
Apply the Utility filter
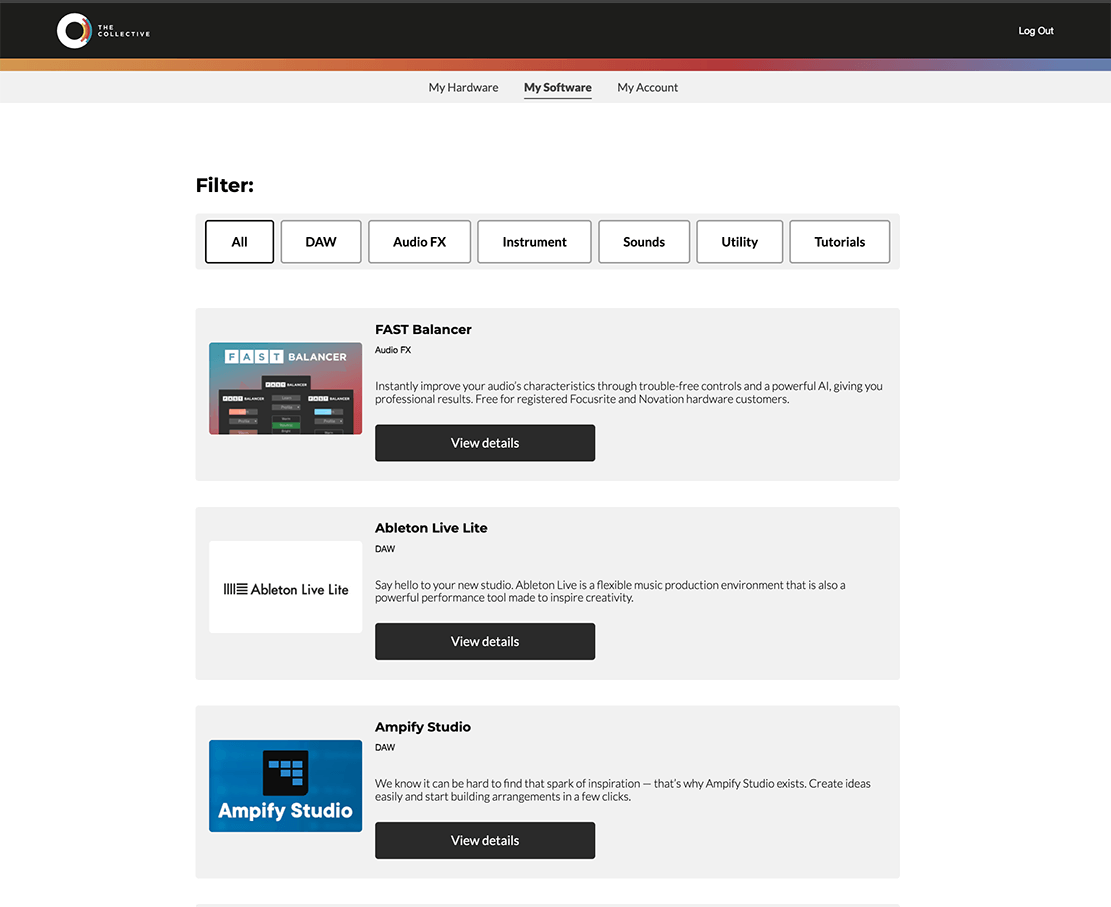pyautogui.click(x=739, y=242)
